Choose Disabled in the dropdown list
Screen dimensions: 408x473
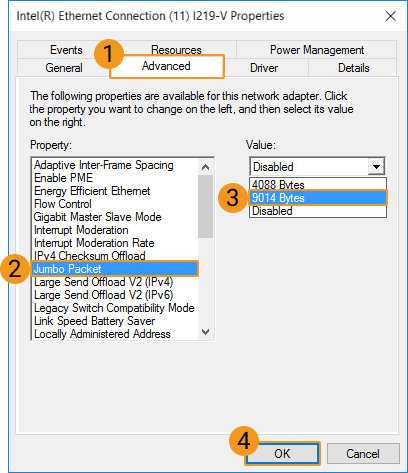(318, 211)
